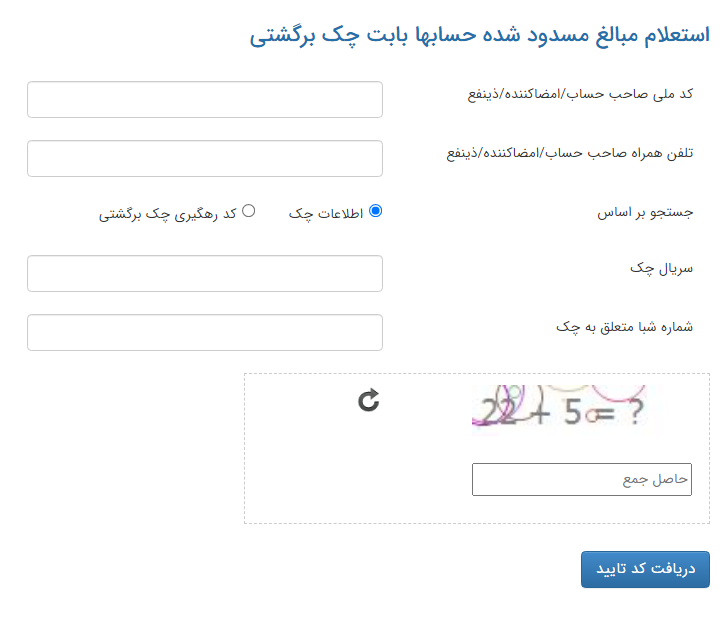
Task: Click the 'حاصل جمع' captcha answer field
Action: coord(582,479)
